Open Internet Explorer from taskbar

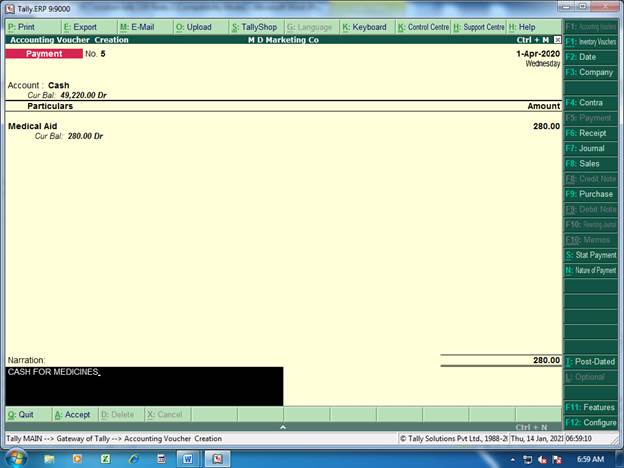click(x=134, y=459)
